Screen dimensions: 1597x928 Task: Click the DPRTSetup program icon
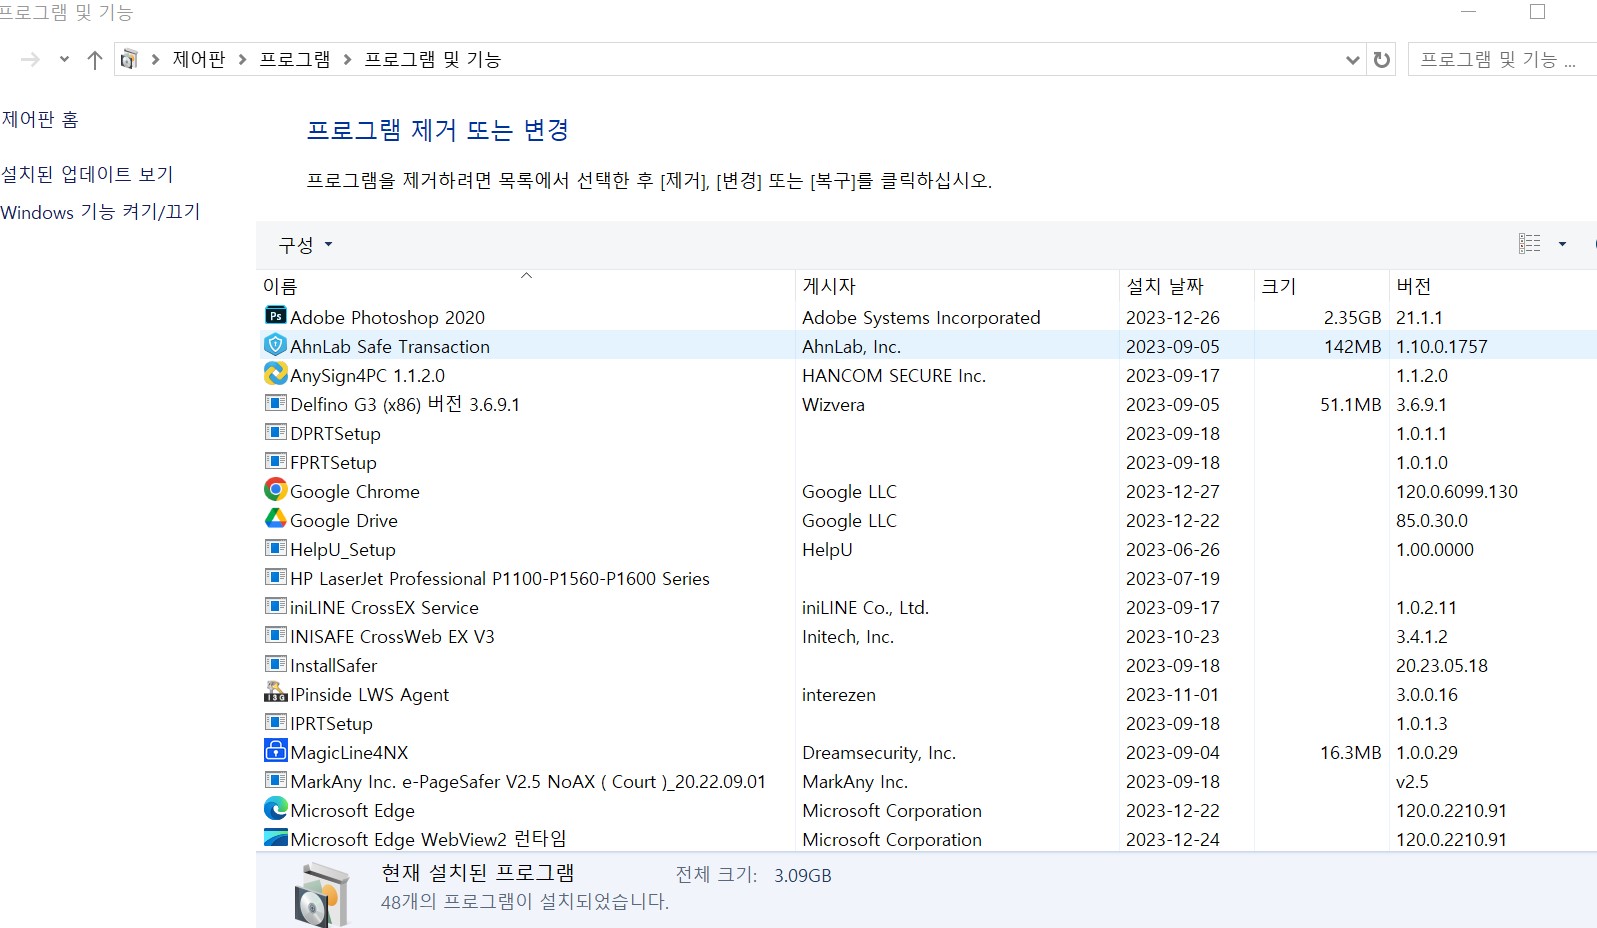coord(275,432)
